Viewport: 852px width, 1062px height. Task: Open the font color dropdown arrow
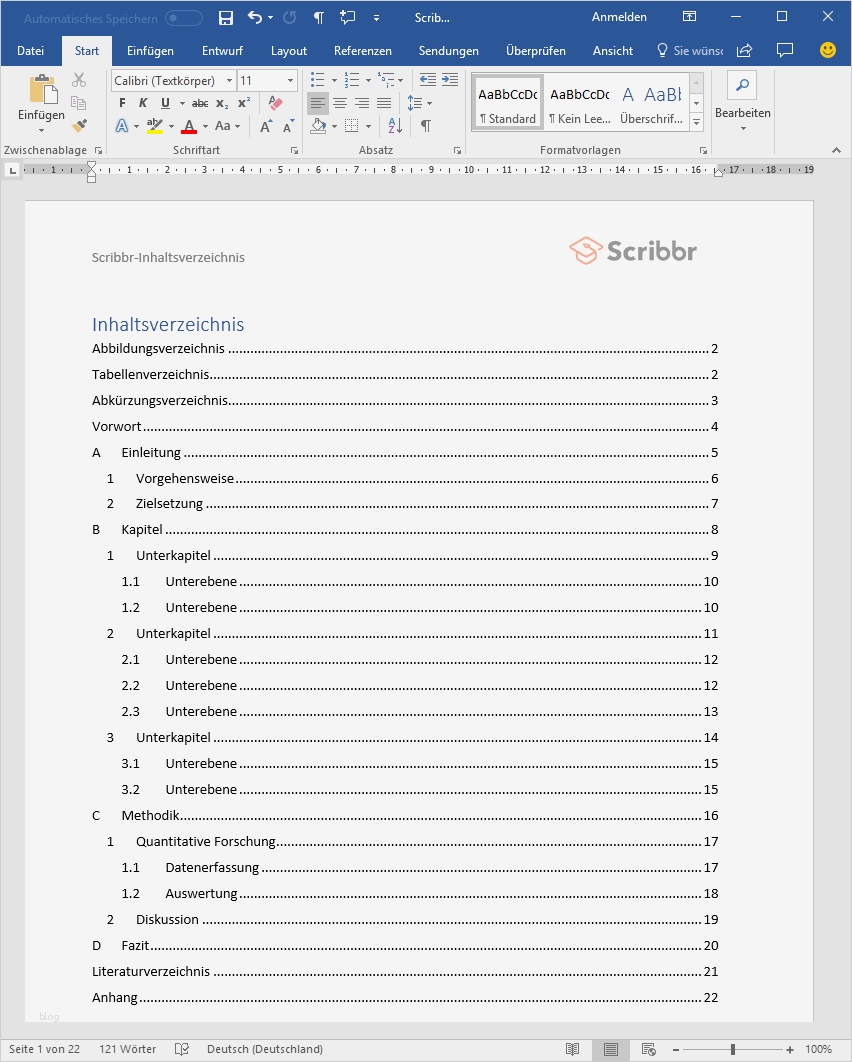203,125
